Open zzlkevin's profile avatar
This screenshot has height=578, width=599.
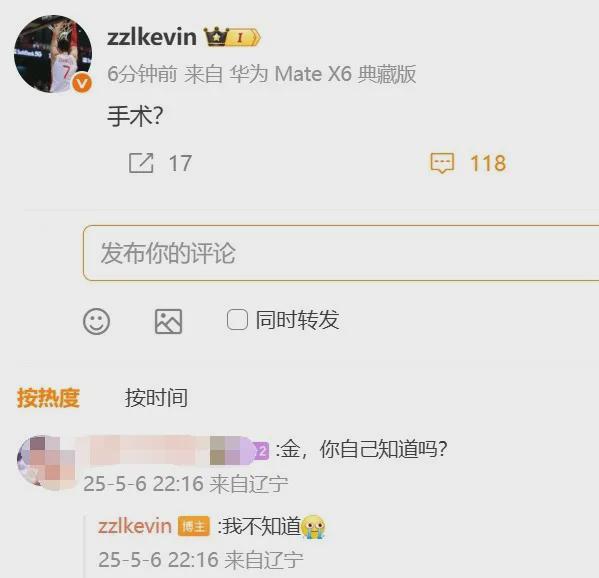[x=53, y=54]
